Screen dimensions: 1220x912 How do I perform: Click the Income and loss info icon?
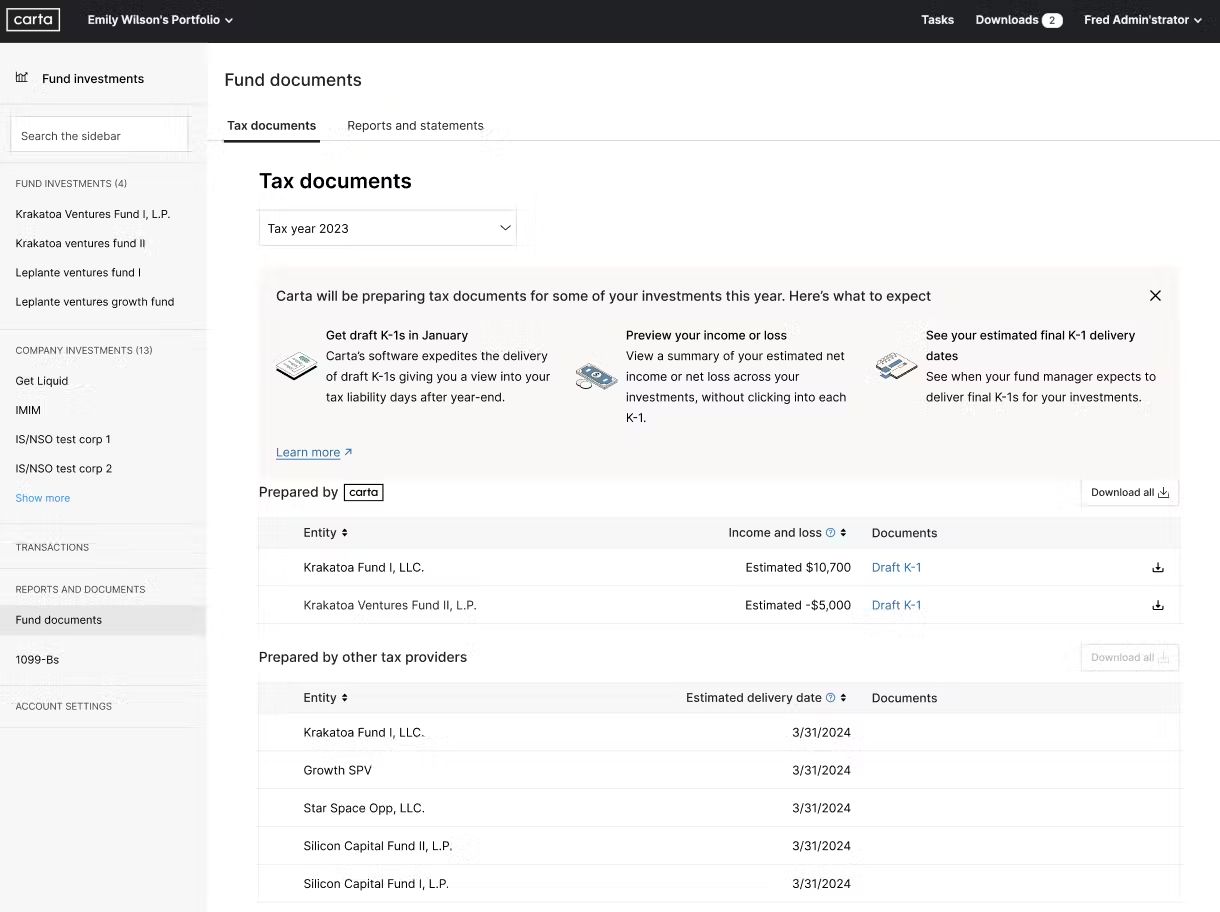coord(830,533)
